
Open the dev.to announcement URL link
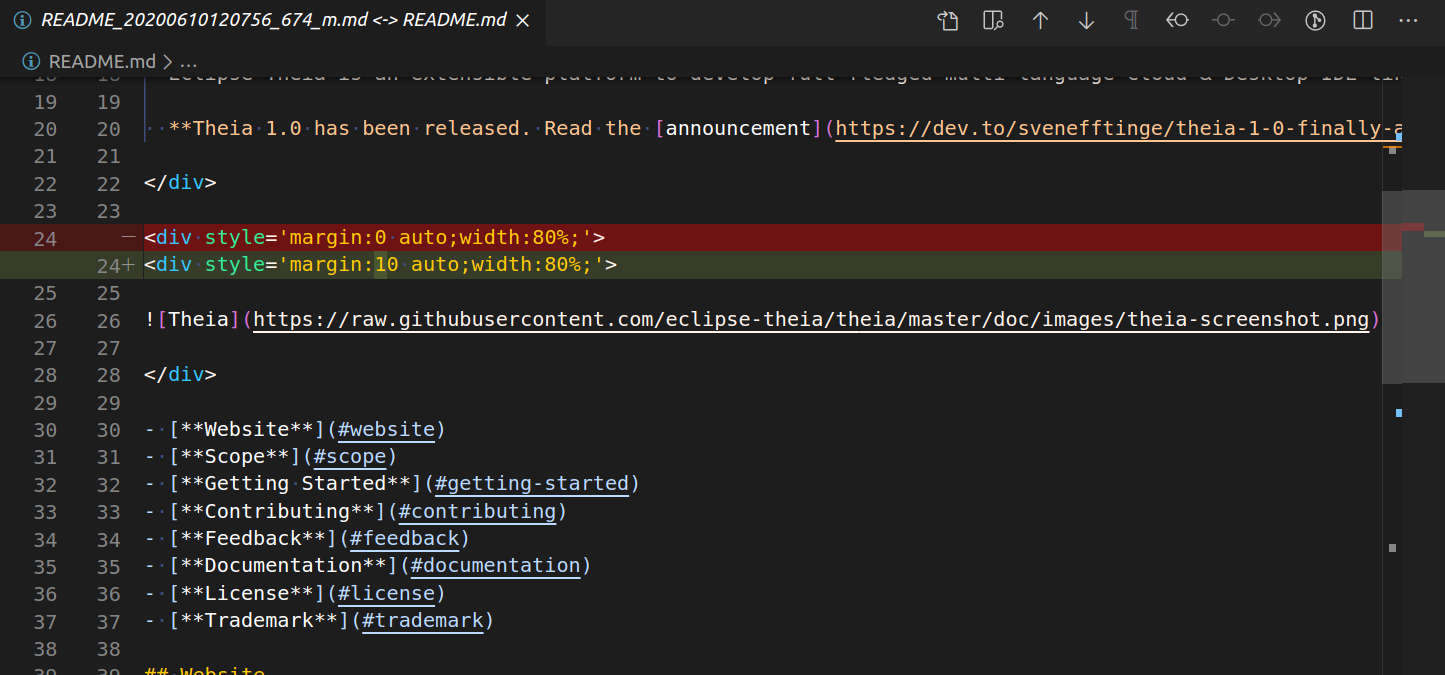pyautogui.click(x=1119, y=129)
